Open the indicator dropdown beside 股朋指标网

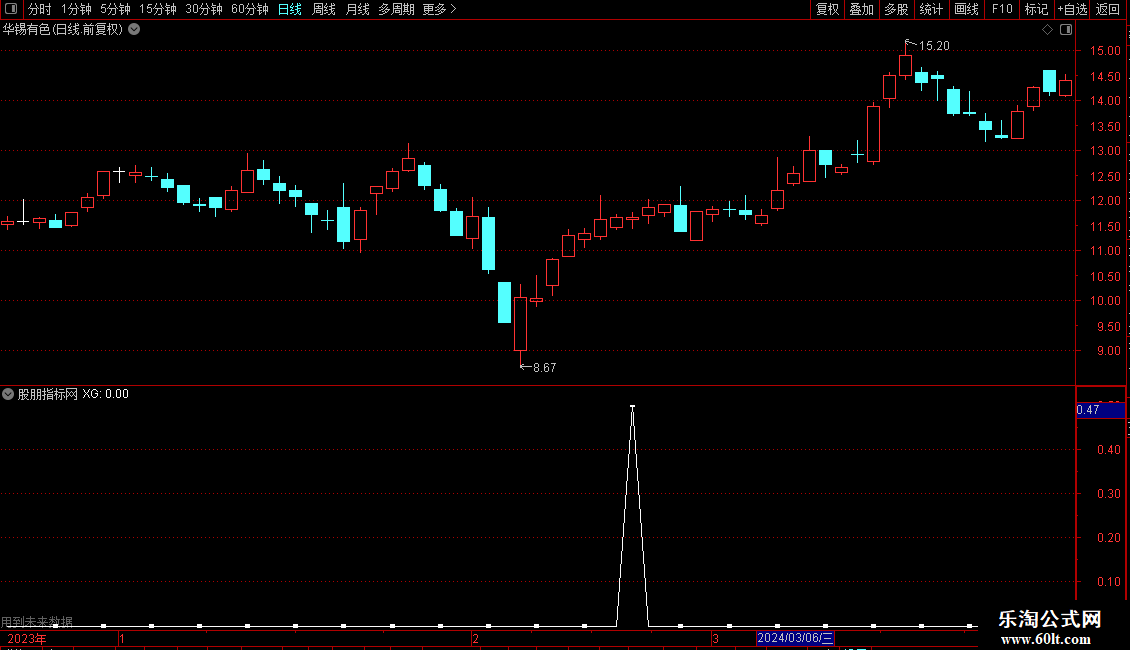pyautogui.click(x=8, y=394)
